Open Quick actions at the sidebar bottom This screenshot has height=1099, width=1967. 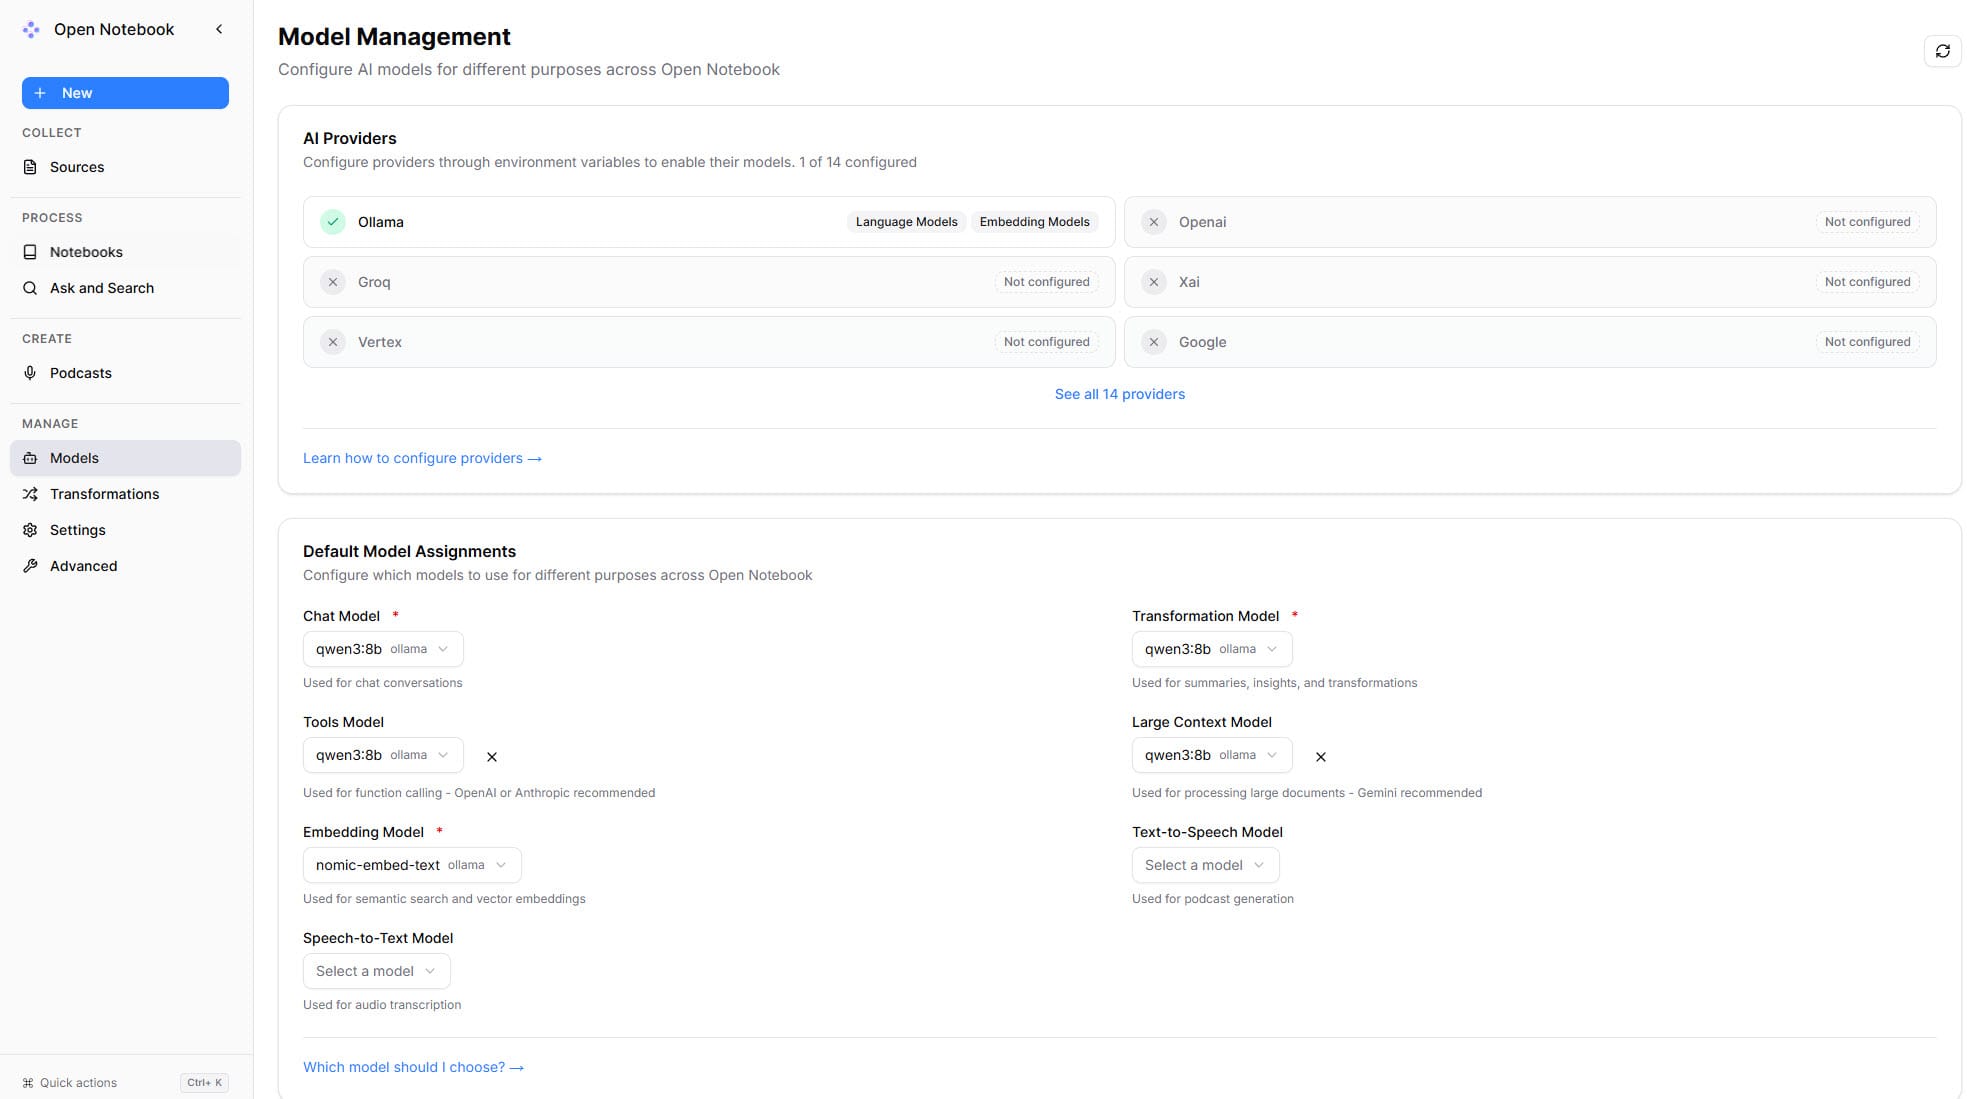tap(78, 1082)
